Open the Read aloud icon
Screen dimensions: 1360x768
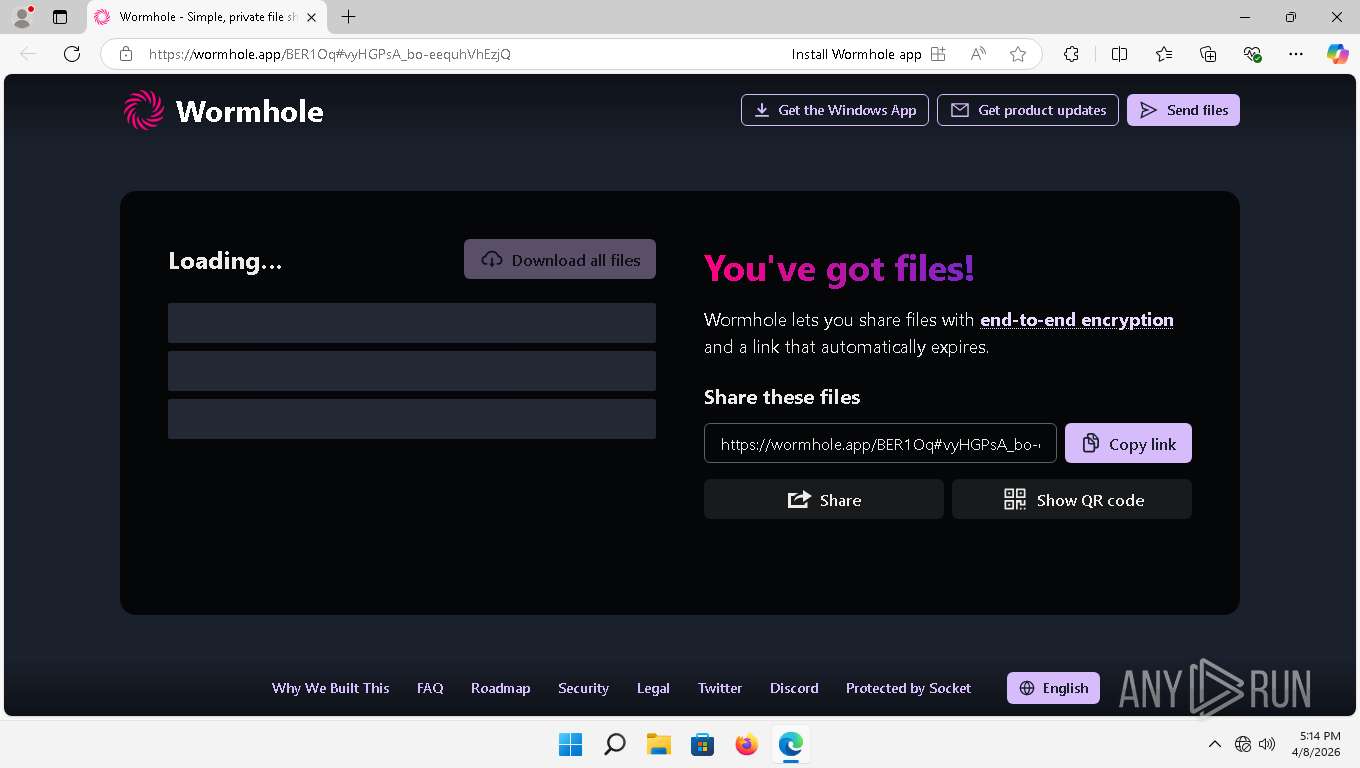[x=979, y=54]
